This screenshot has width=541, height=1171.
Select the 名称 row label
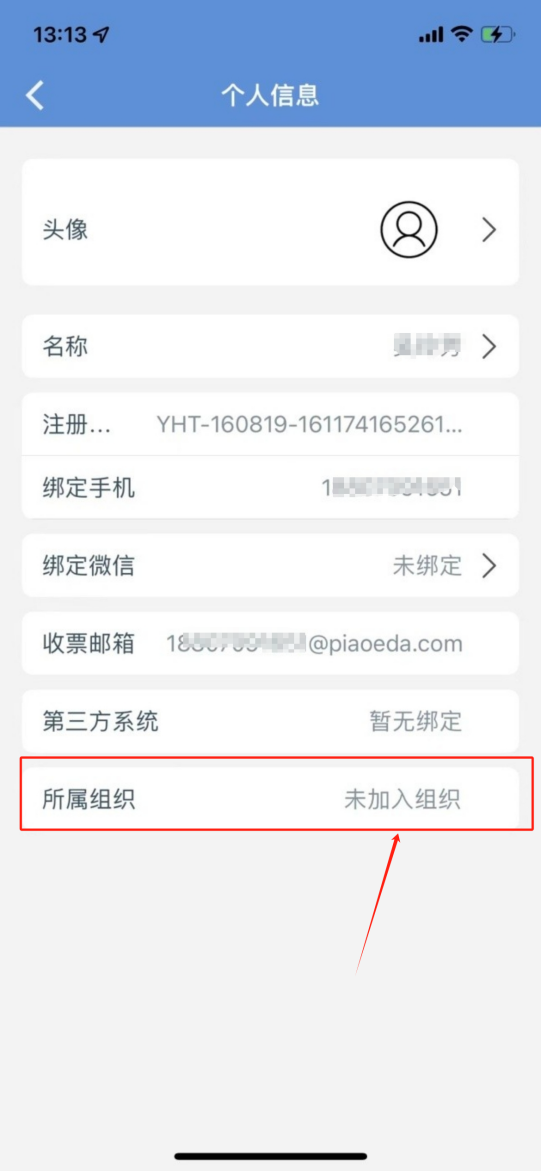[66, 347]
